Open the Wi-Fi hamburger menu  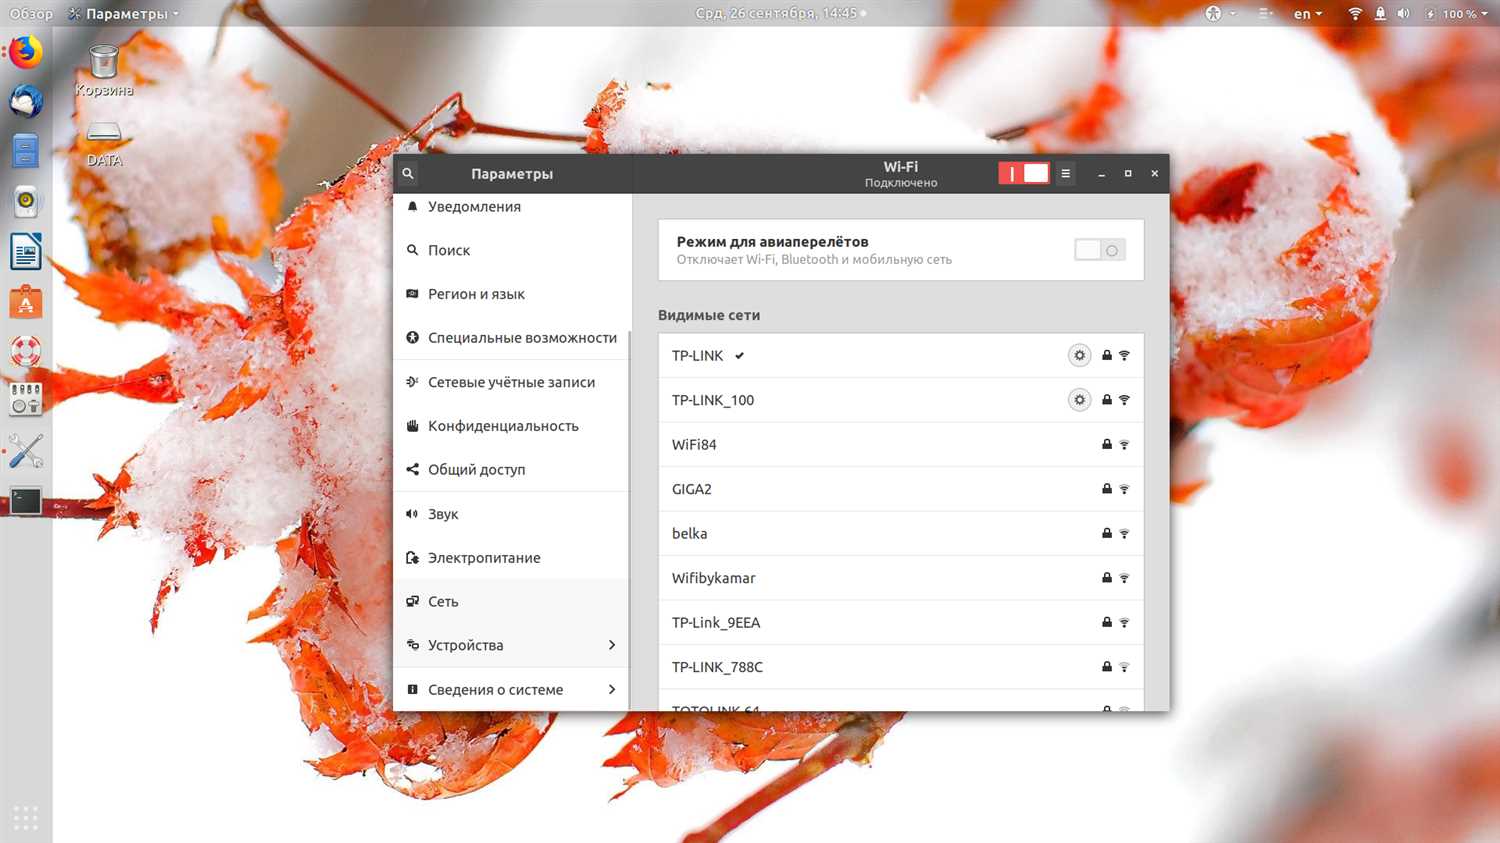tap(1065, 173)
